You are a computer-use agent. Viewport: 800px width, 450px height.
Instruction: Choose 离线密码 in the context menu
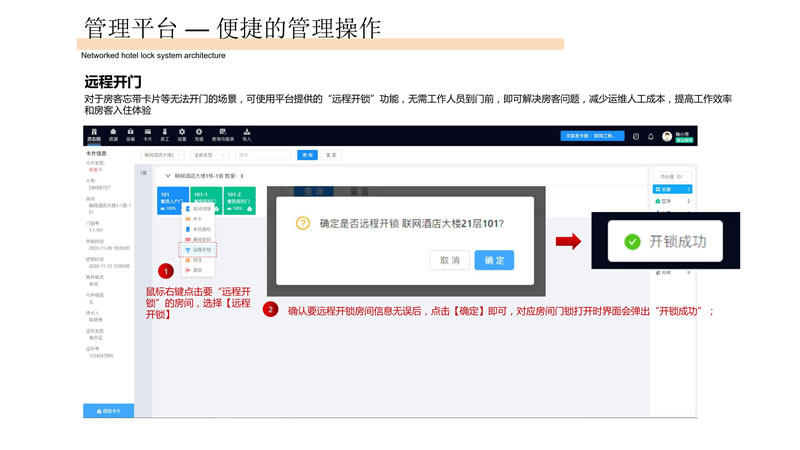(198, 239)
